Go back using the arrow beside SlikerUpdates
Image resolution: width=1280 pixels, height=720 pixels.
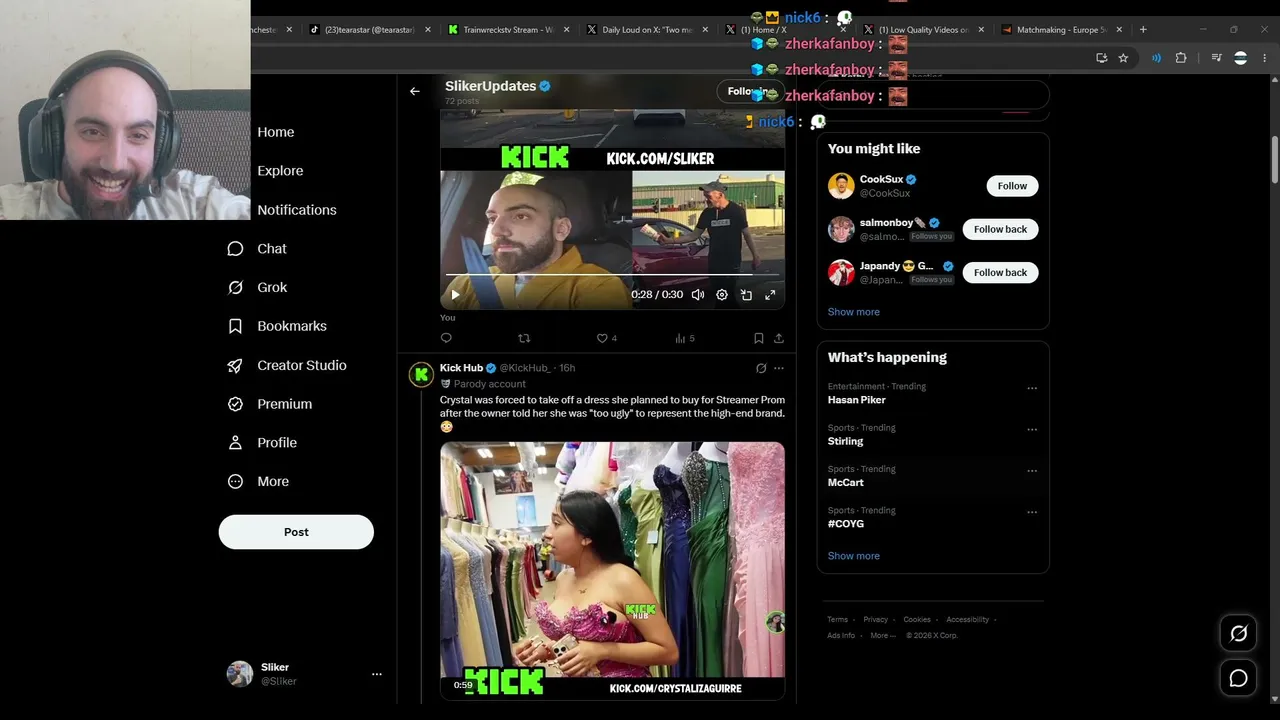[415, 91]
